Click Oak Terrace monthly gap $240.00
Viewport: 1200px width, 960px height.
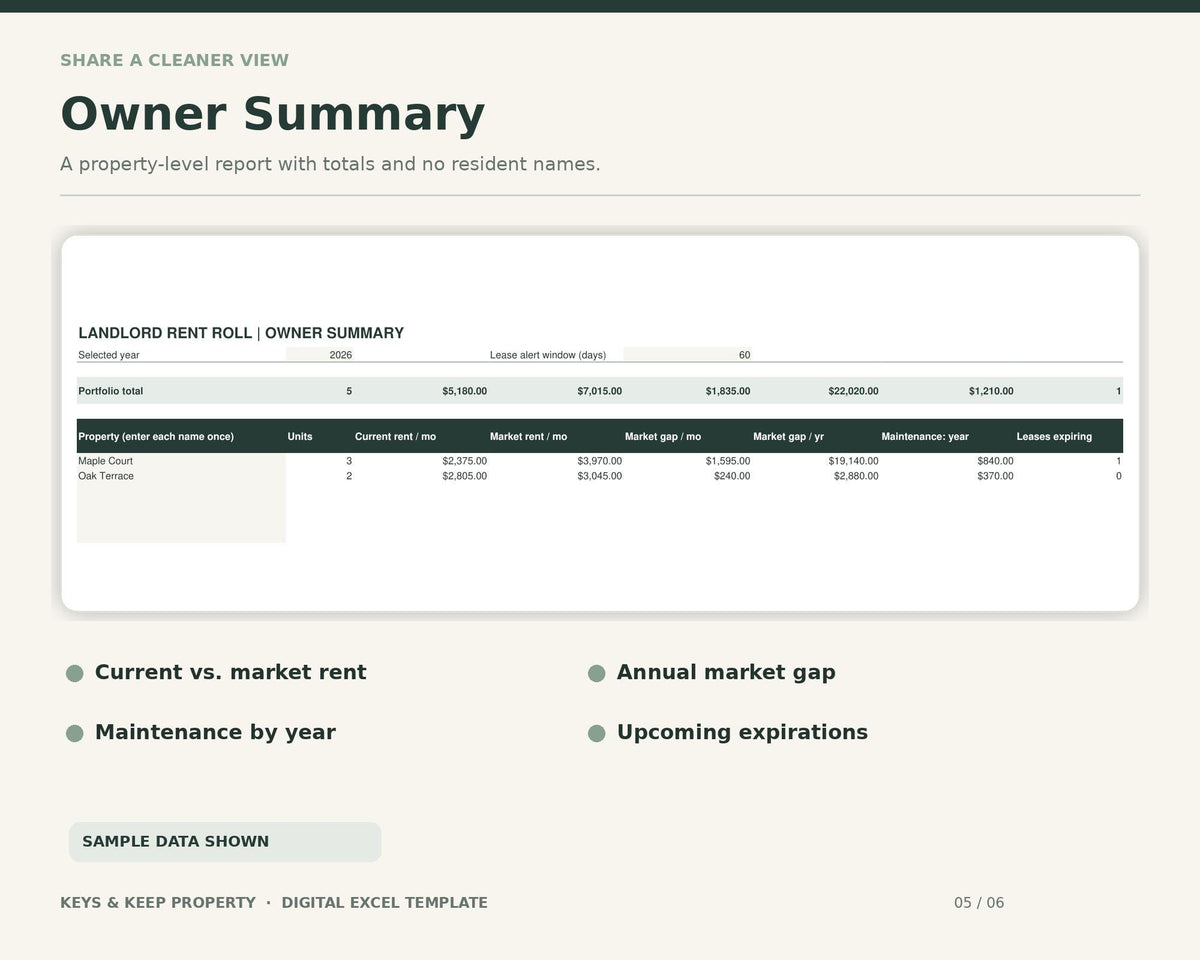tap(732, 476)
